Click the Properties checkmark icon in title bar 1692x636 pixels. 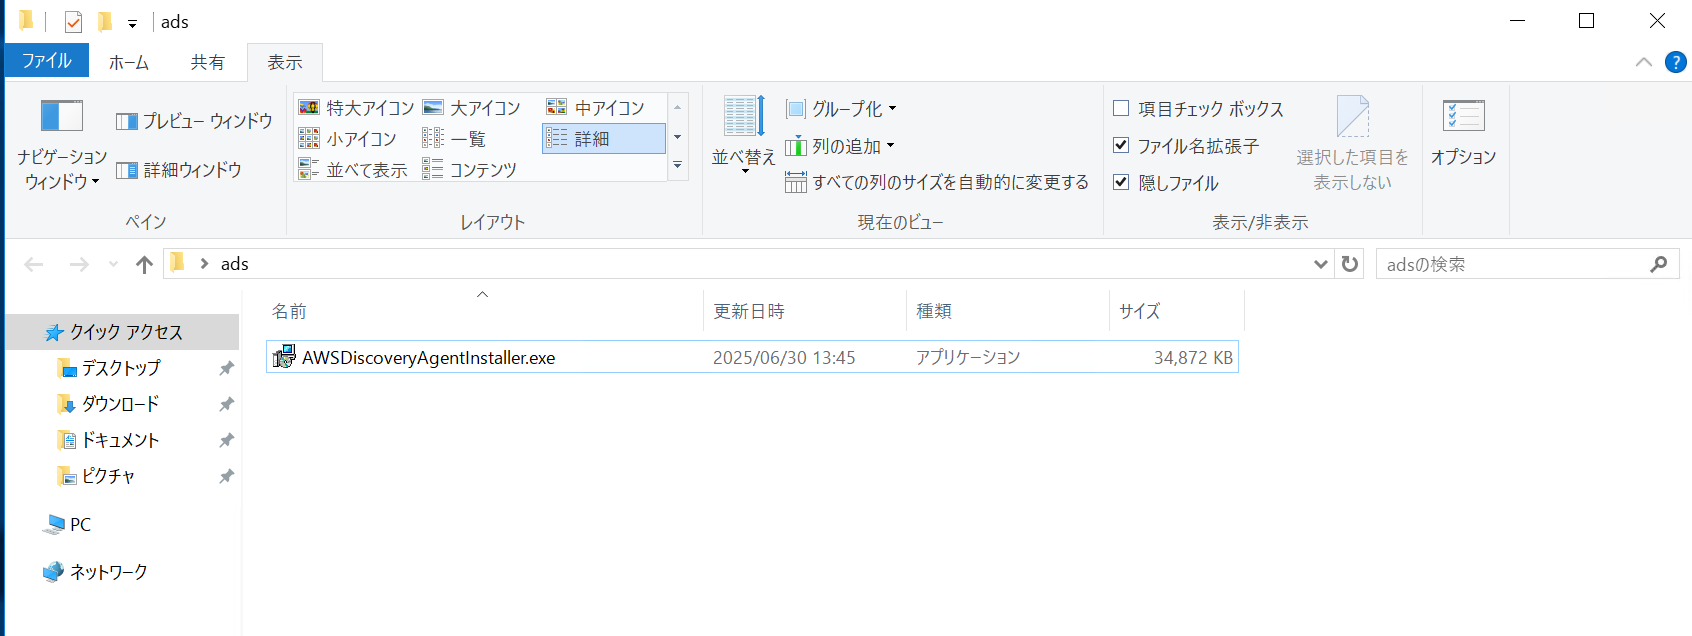[73, 21]
